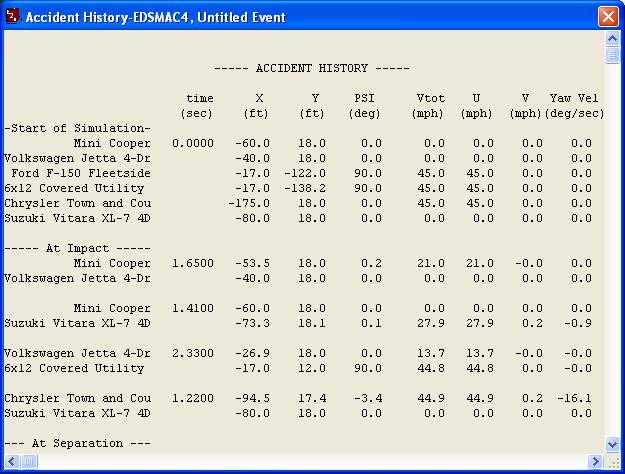The height and width of the screenshot is (474, 625).
Task: Click the EDSMAC4 app icon in title bar
Action: [12, 17]
